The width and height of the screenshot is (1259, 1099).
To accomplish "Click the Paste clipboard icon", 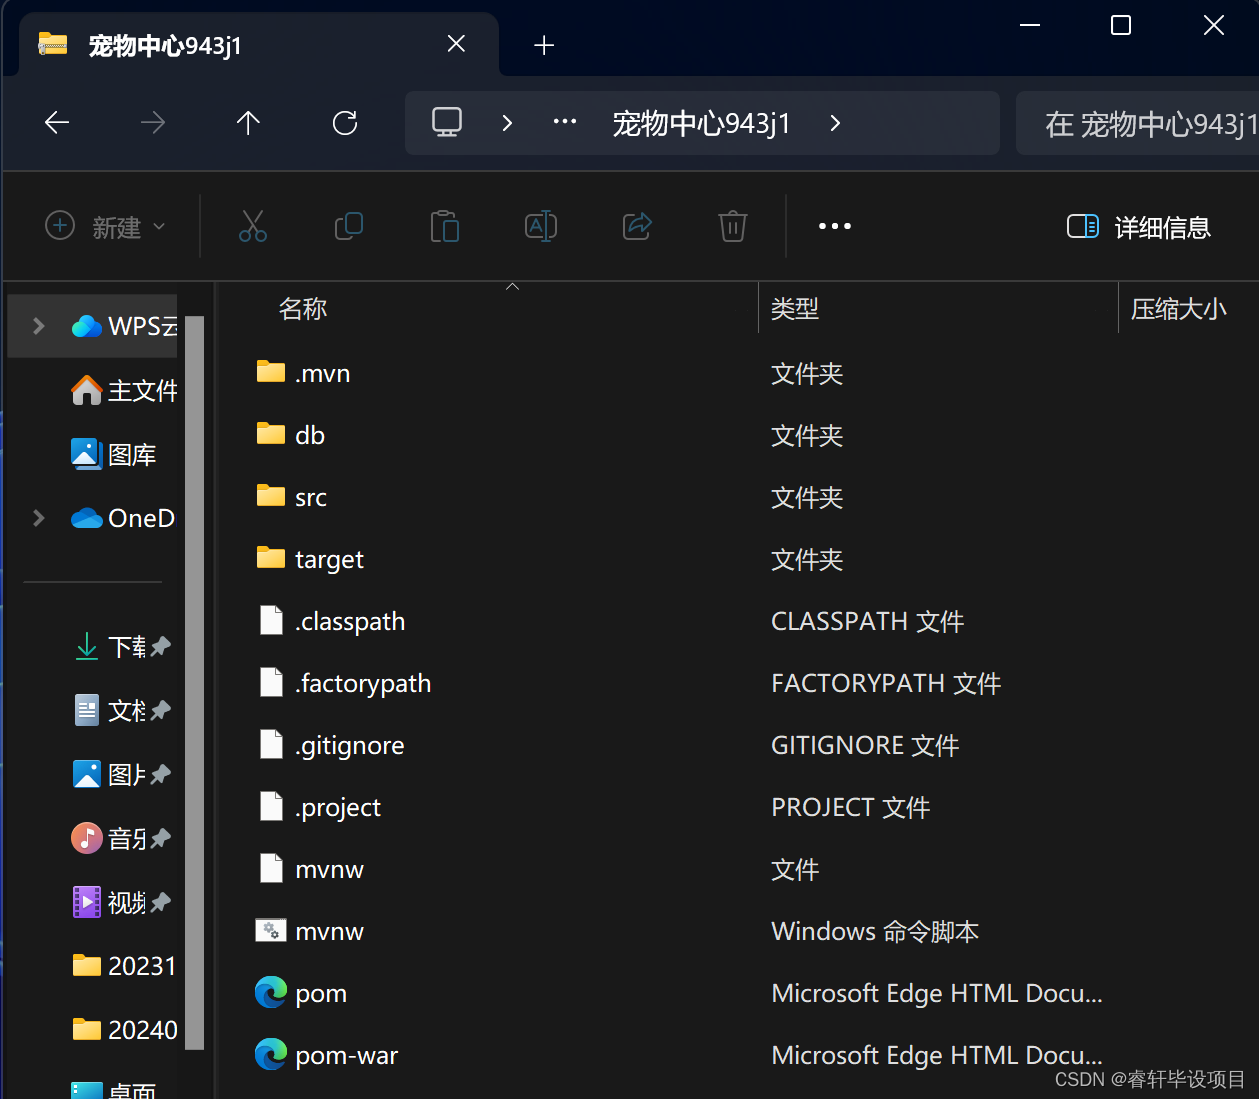I will (445, 226).
